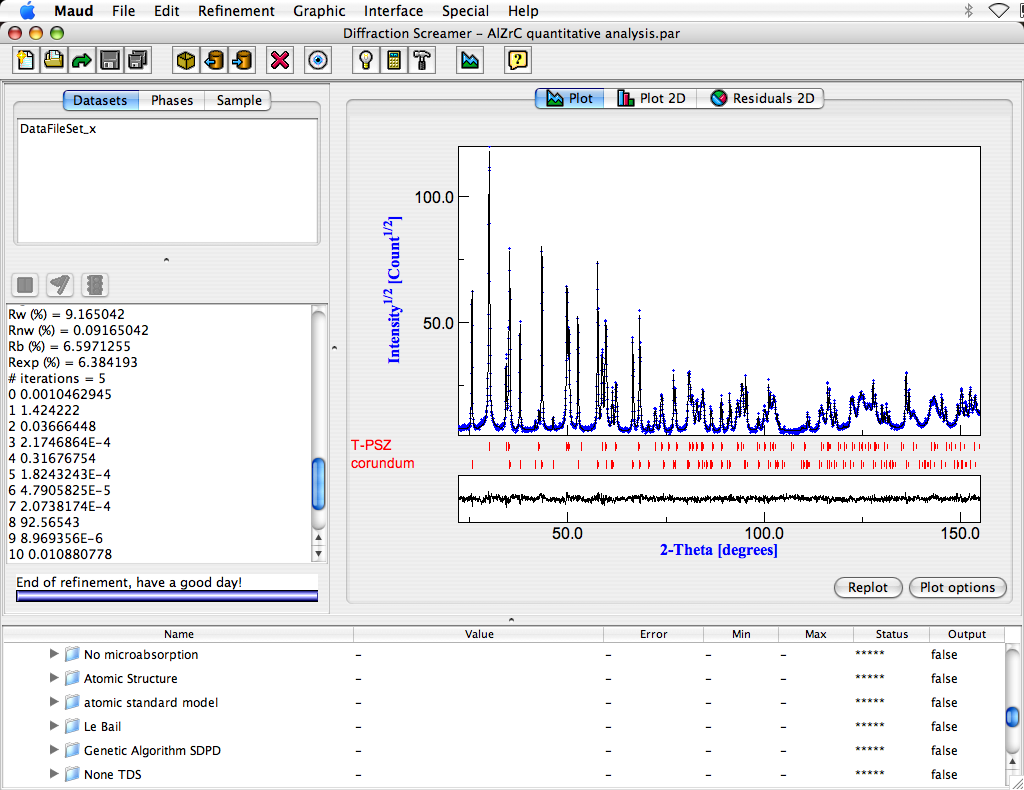This screenshot has width=1024, height=790.
Task: Open help with the yellow question mark icon
Action: click(517, 60)
